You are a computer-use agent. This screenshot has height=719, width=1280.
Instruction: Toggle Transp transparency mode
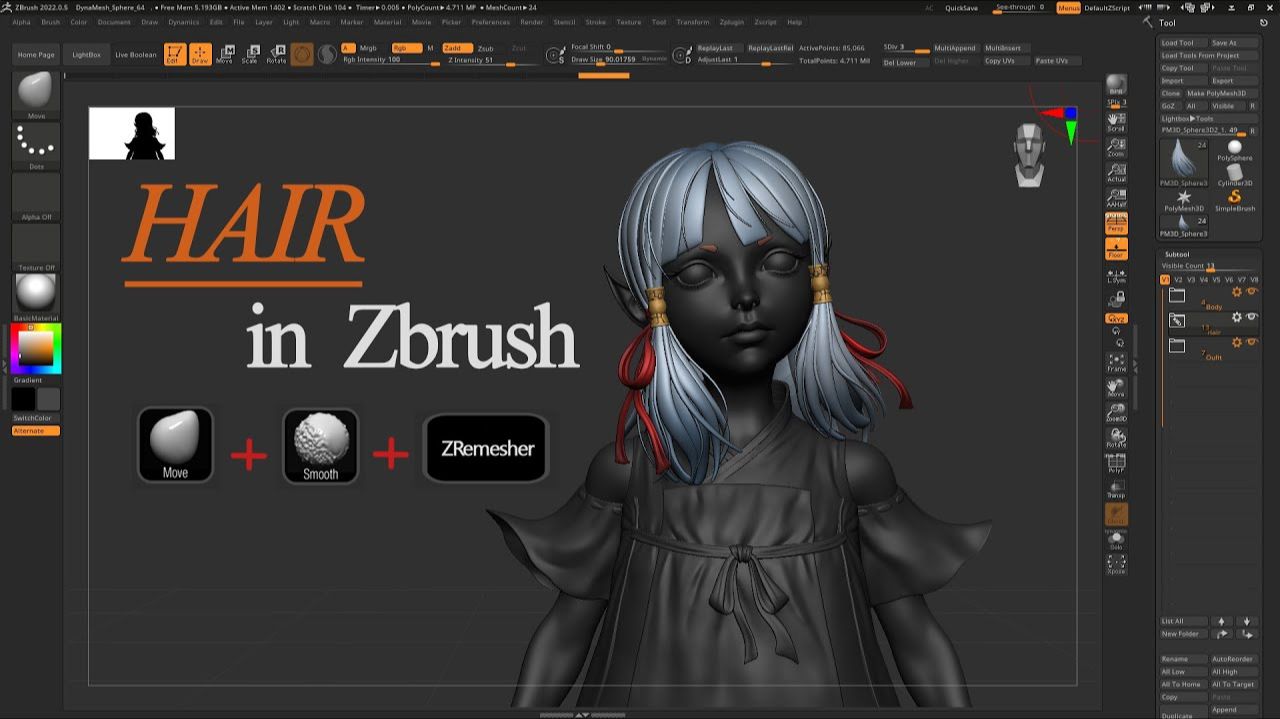point(1116,488)
